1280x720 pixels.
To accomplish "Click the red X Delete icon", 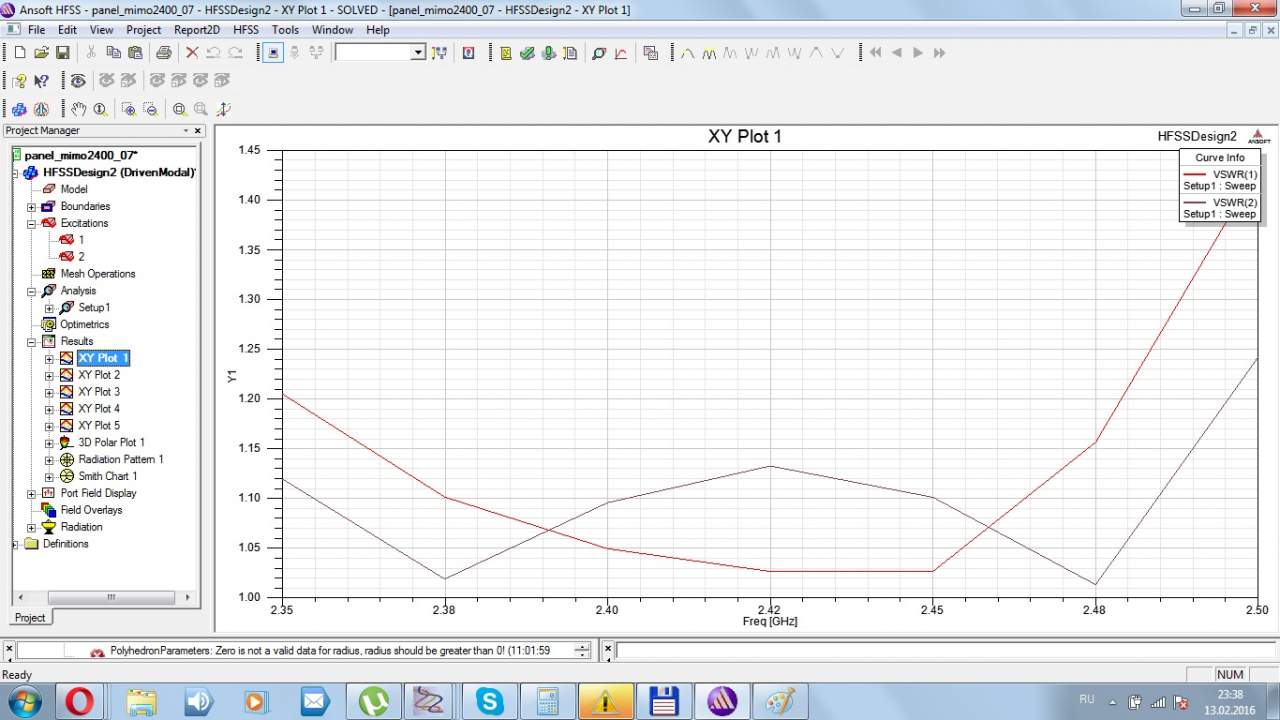I will pos(192,53).
